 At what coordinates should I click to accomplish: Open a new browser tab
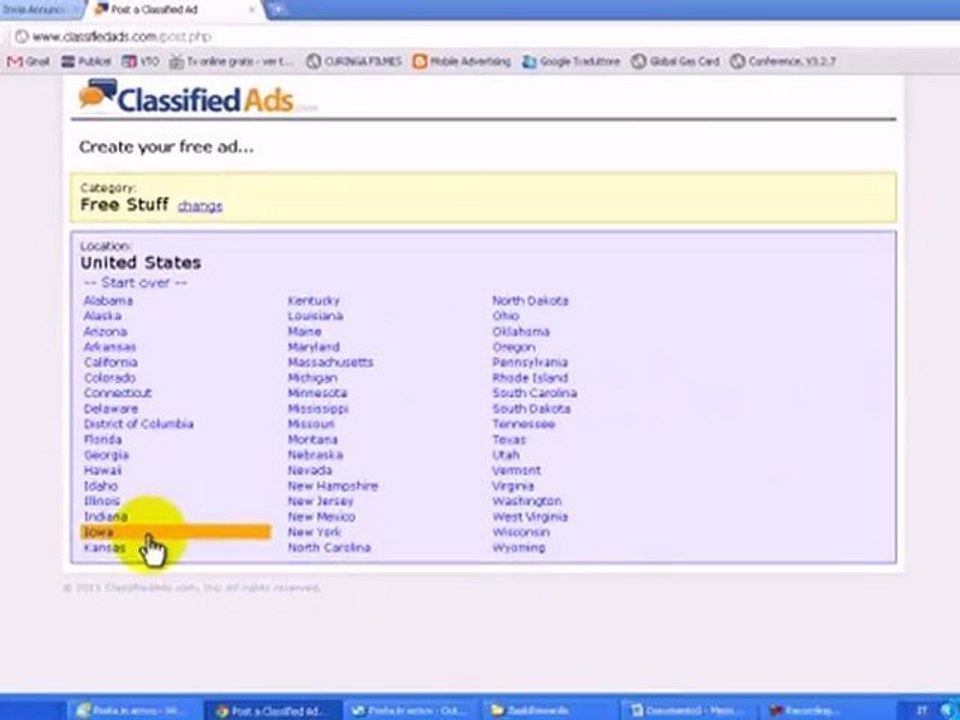pos(277,10)
